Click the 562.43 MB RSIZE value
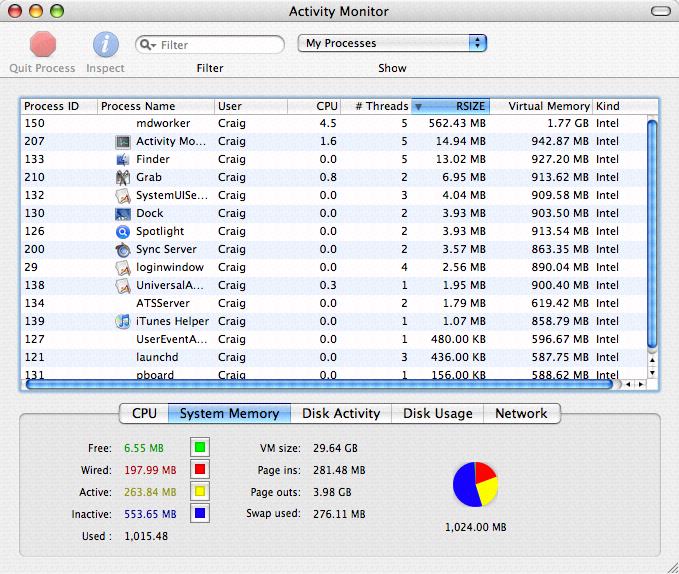 tap(457, 123)
